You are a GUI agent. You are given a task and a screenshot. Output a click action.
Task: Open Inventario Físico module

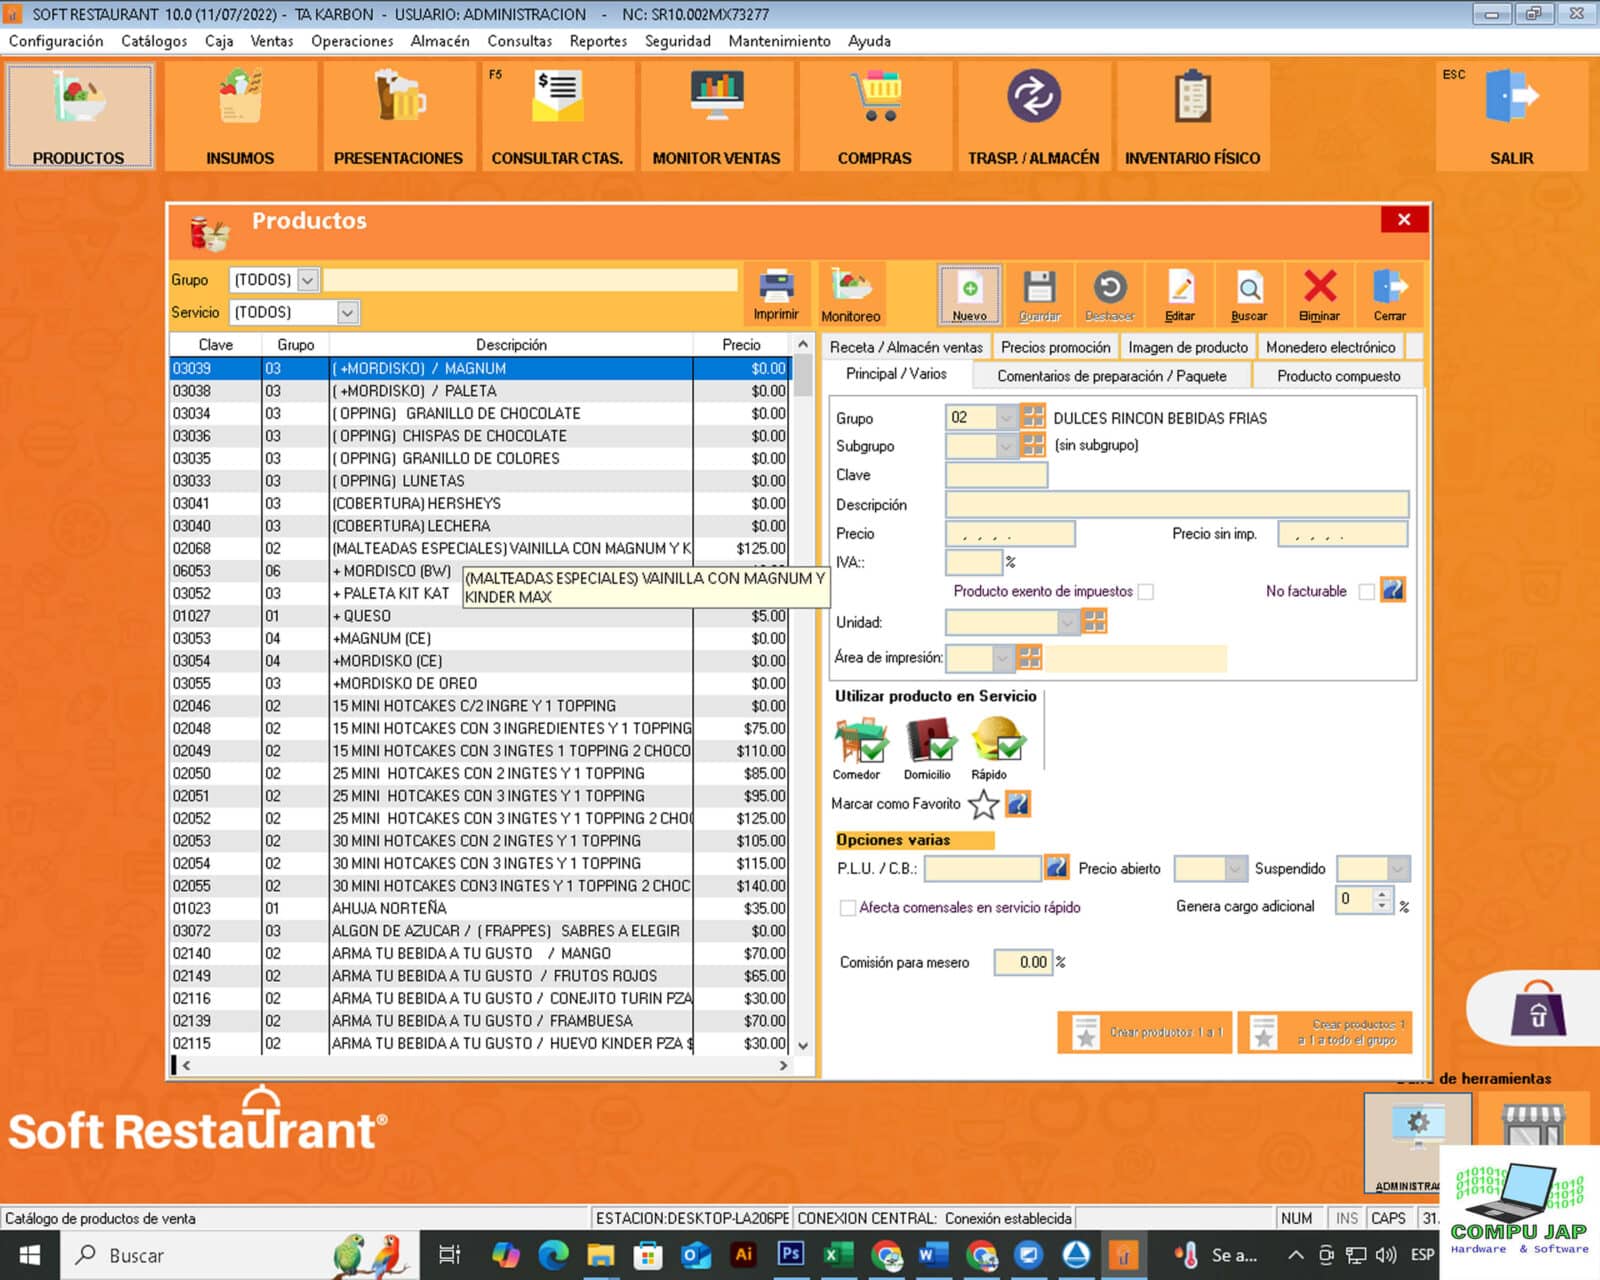[1192, 115]
